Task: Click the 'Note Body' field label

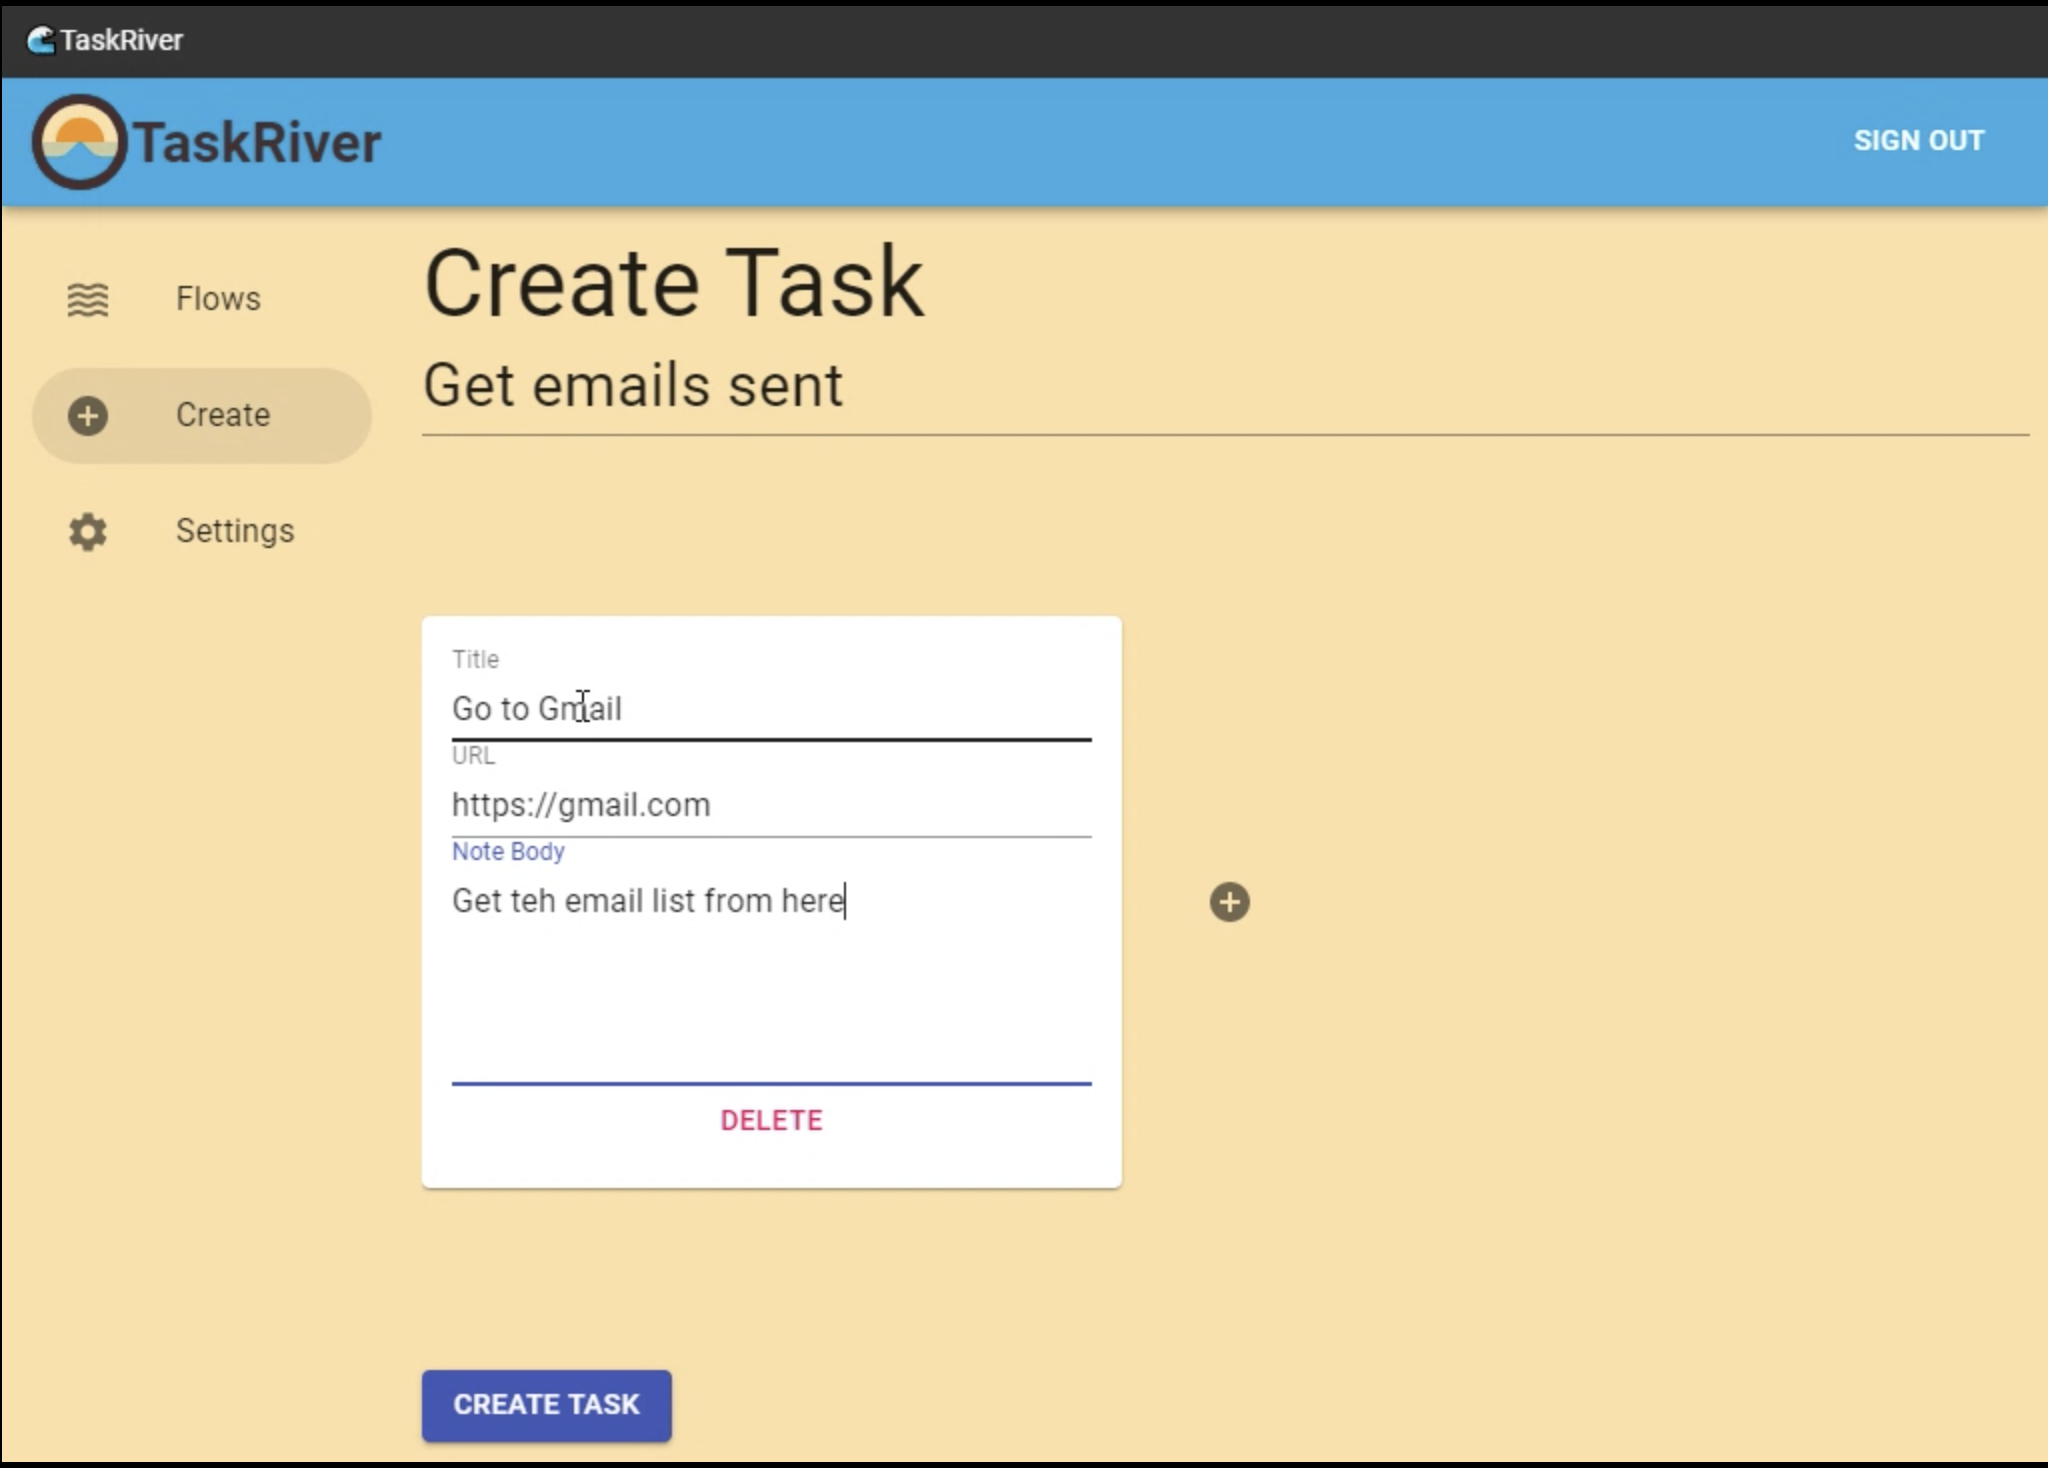Action: pos(508,851)
